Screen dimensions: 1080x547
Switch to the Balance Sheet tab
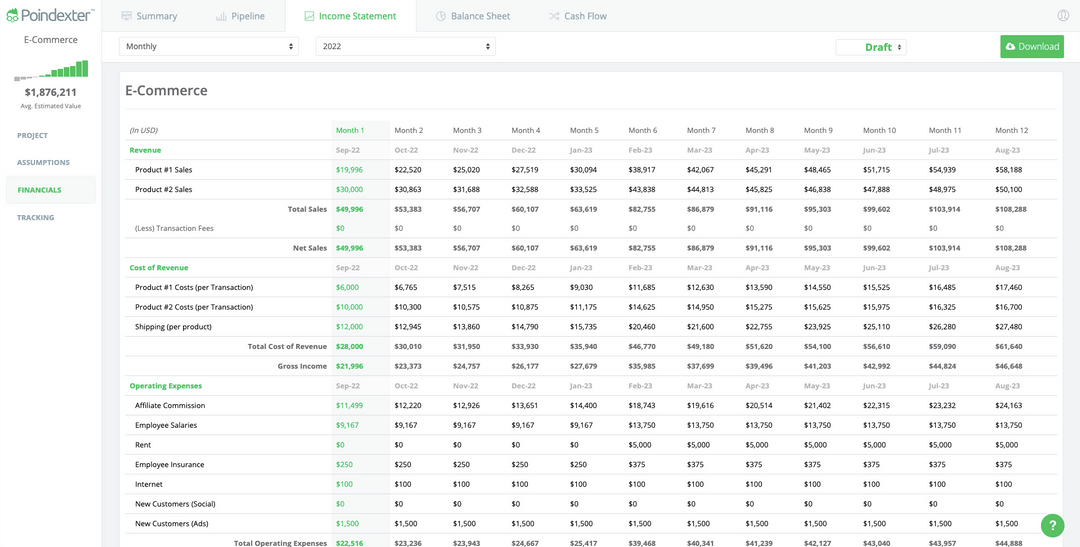tap(473, 16)
